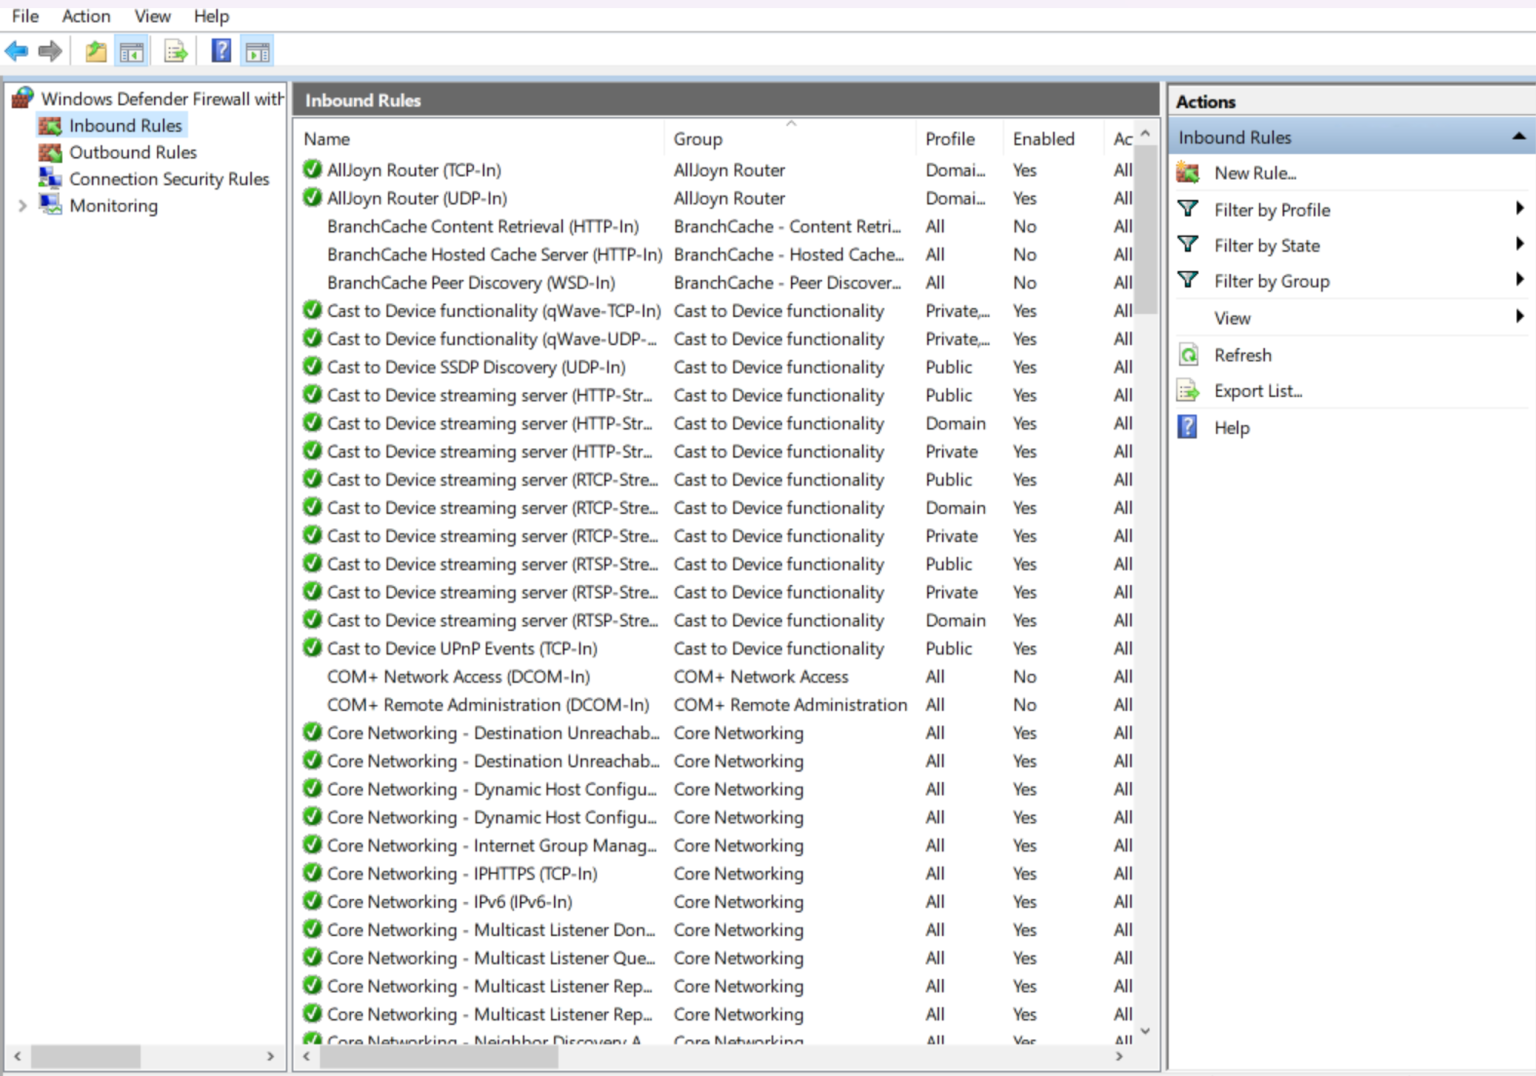Image resolution: width=1536 pixels, height=1076 pixels.
Task: Click New Rule... in the Actions pane
Action: pyautogui.click(x=1256, y=172)
